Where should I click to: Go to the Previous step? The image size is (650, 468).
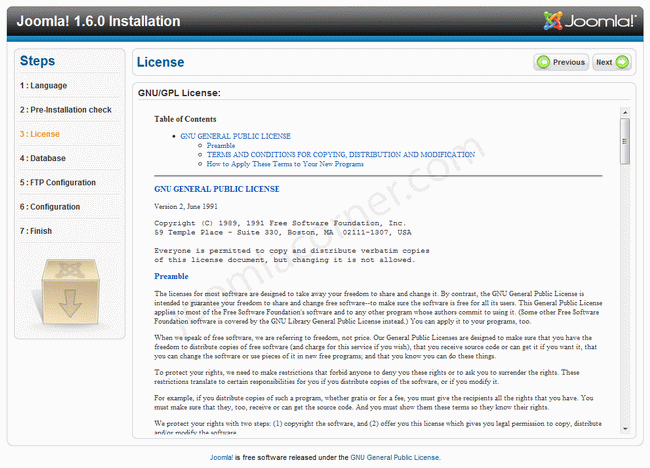(x=561, y=62)
